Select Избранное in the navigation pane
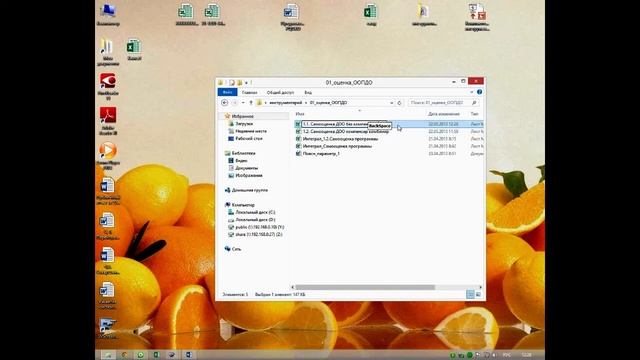This screenshot has width=640, height=360. [242, 116]
